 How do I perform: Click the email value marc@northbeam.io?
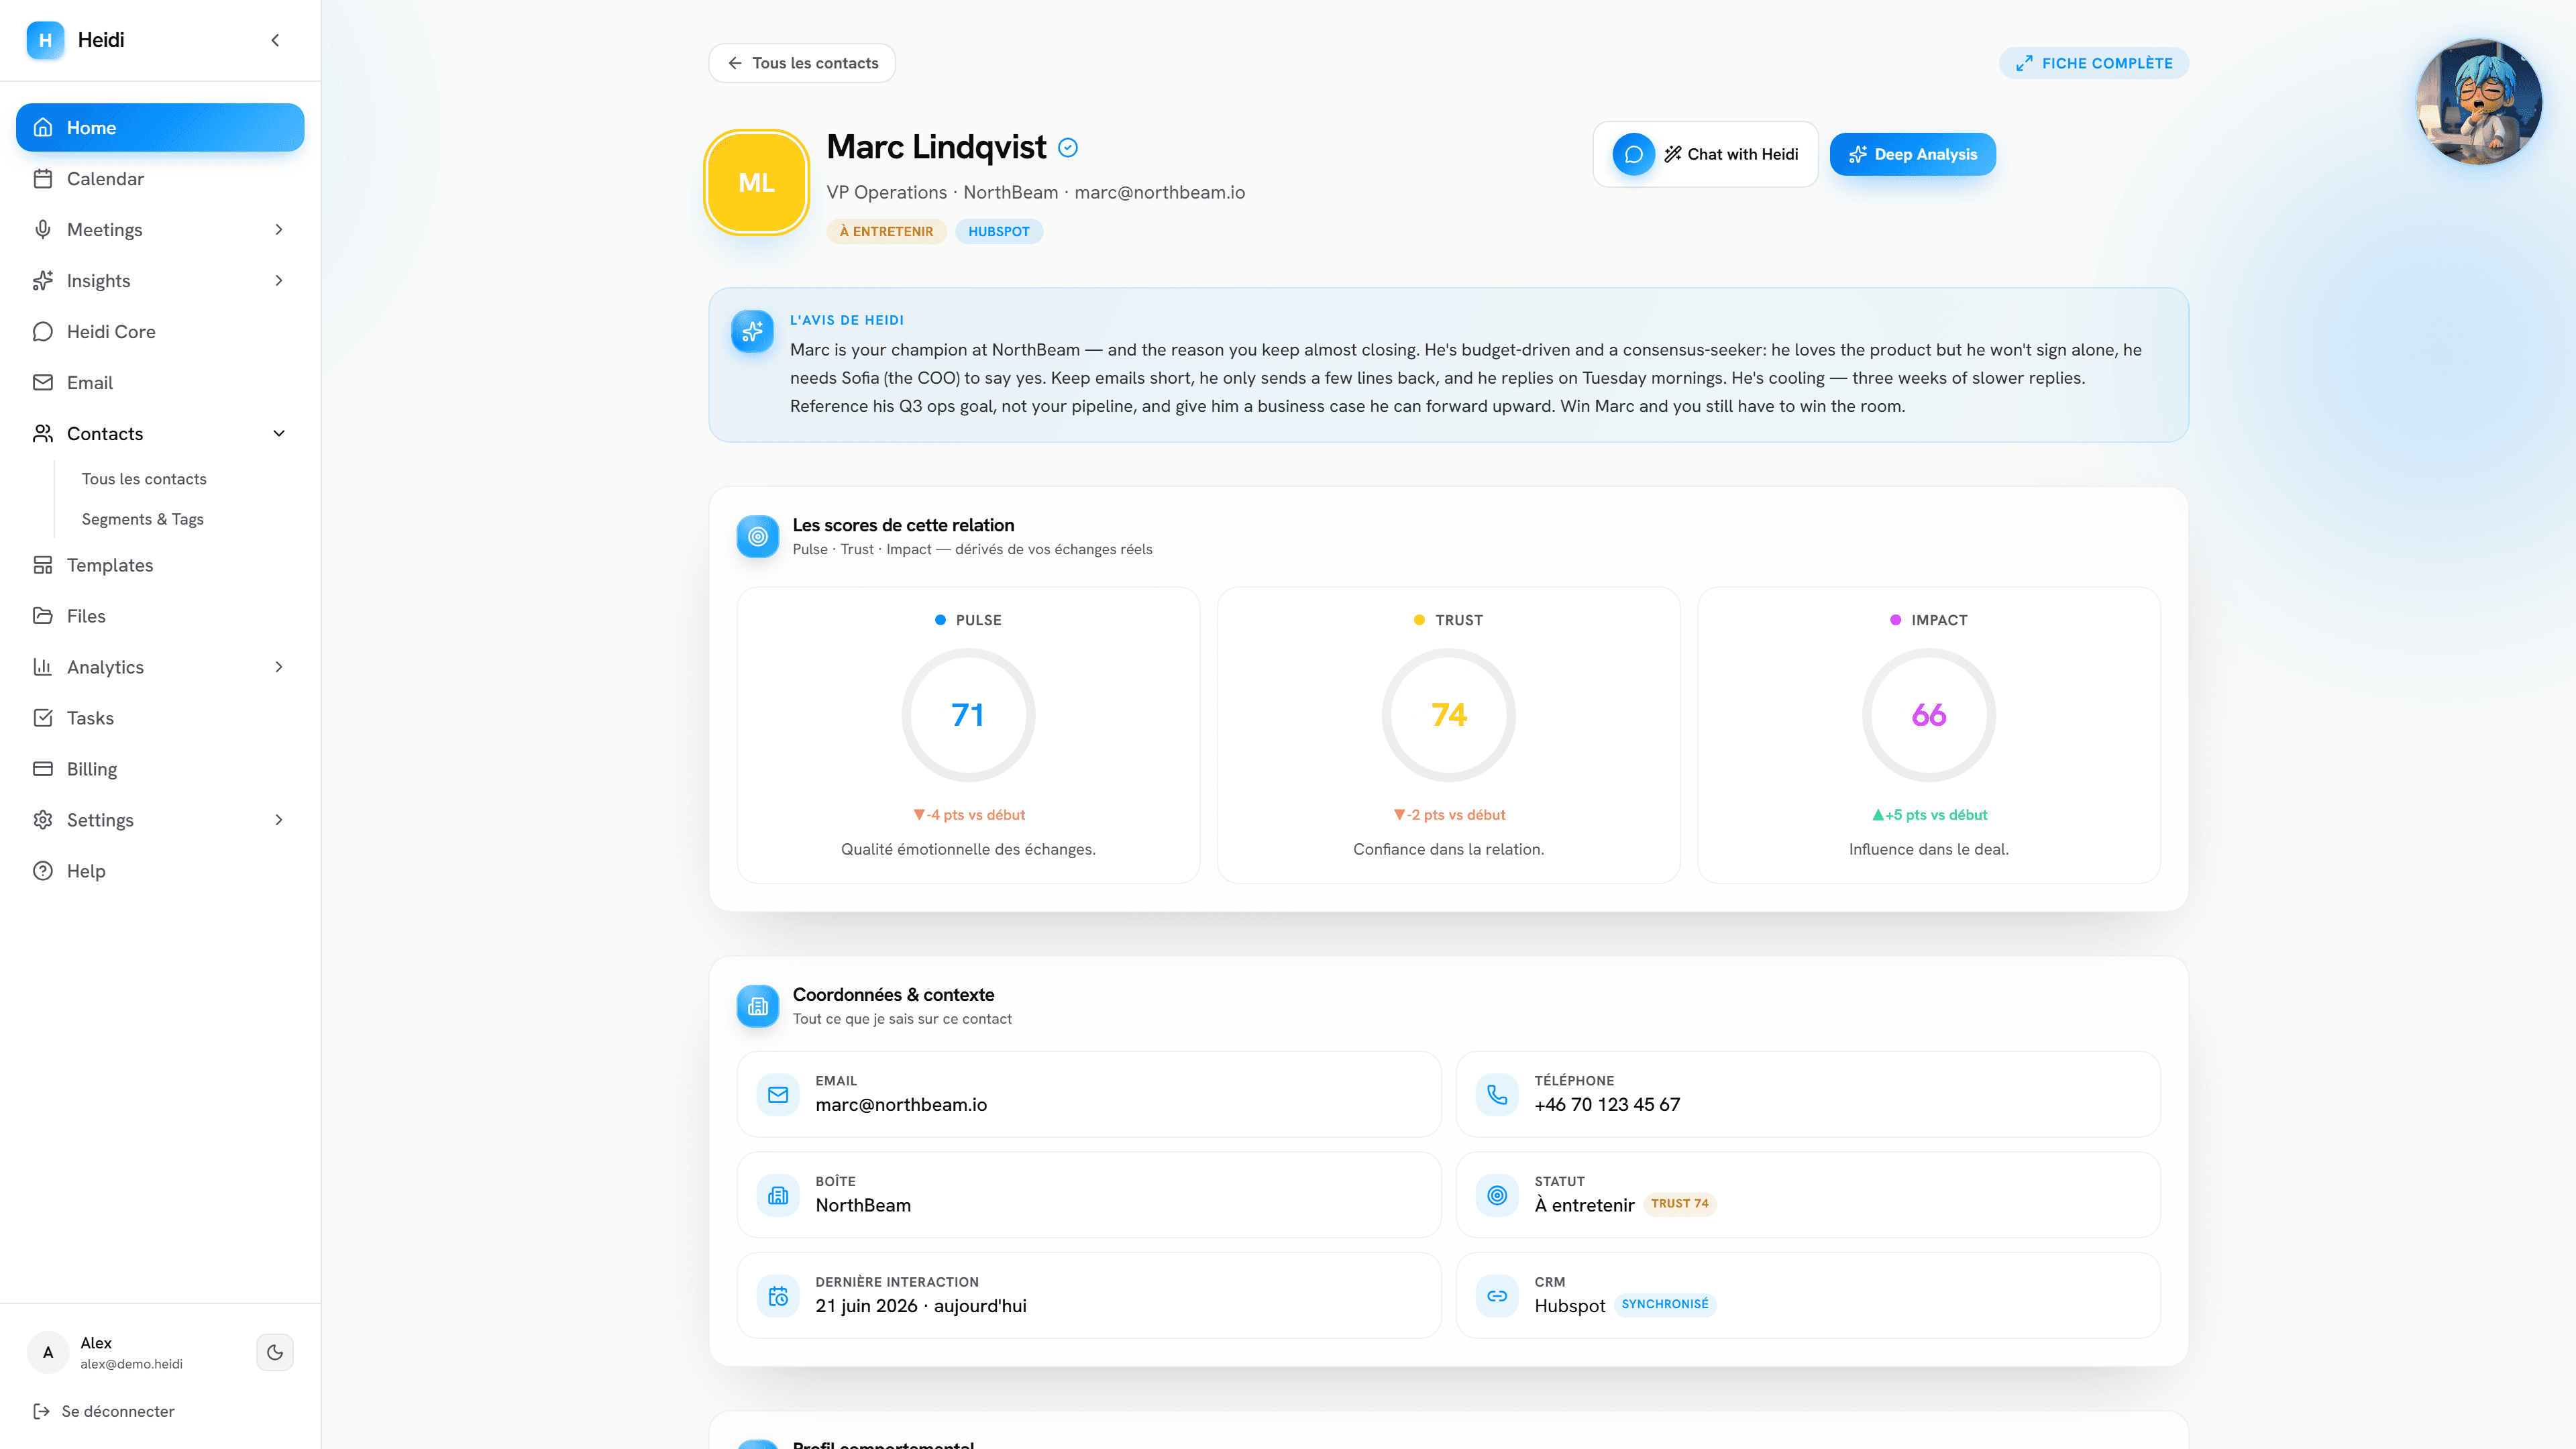pyautogui.click(x=901, y=1105)
